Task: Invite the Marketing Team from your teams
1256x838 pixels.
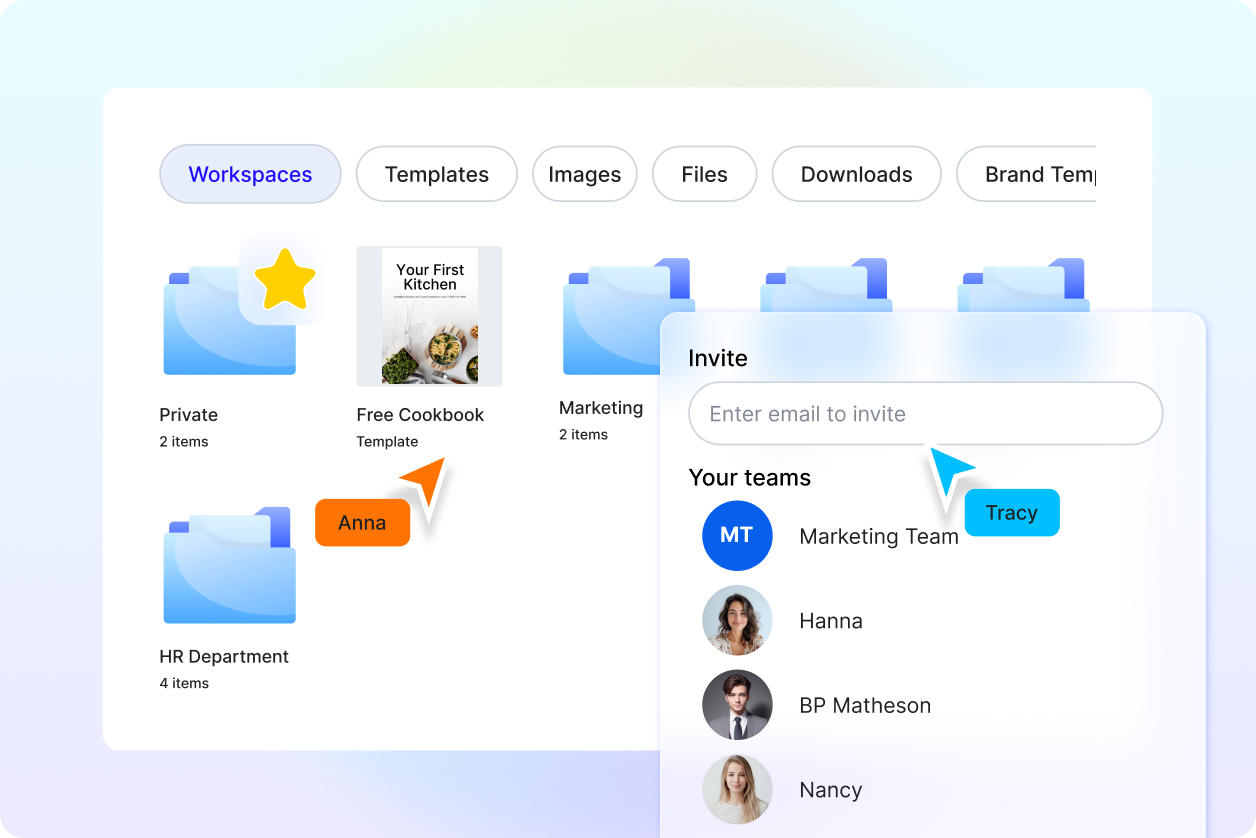Action: (878, 536)
